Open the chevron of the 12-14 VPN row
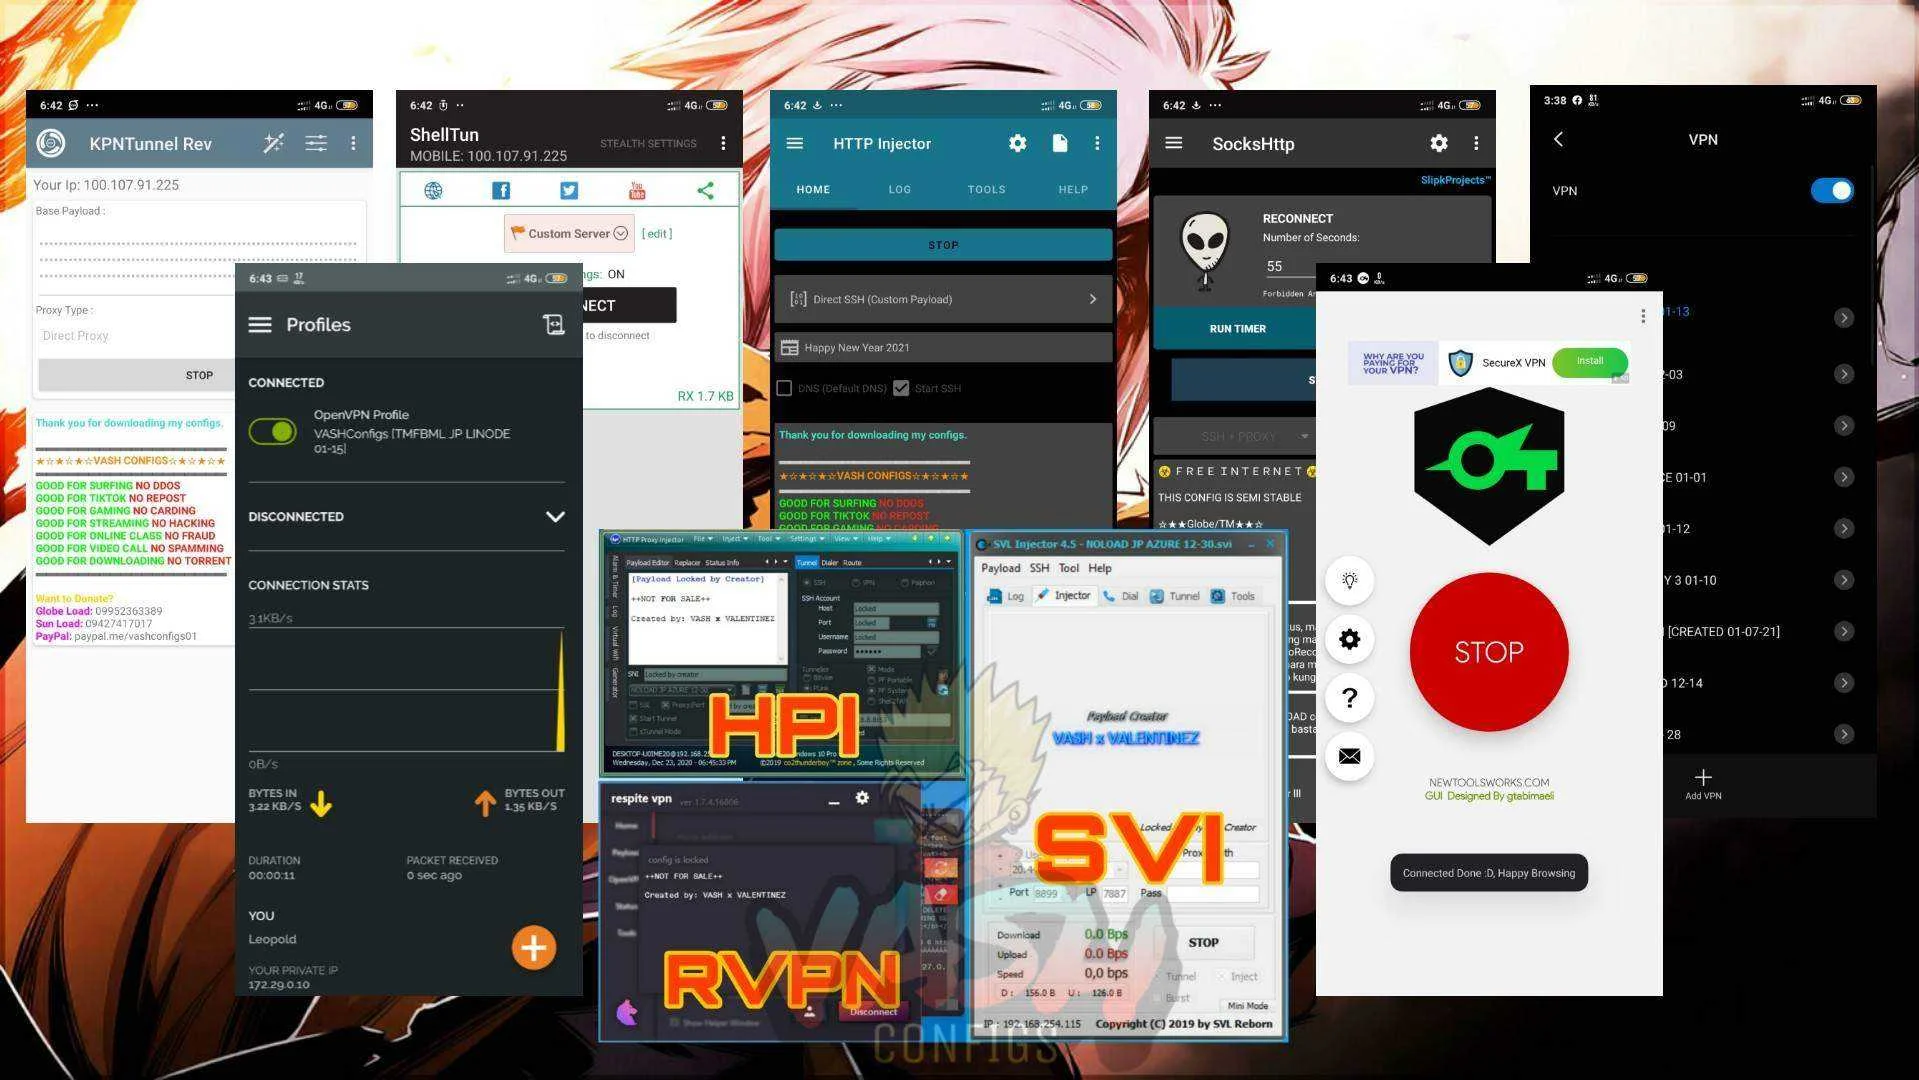The width and height of the screenshot is (1919, 1080). click(1844, 683)
